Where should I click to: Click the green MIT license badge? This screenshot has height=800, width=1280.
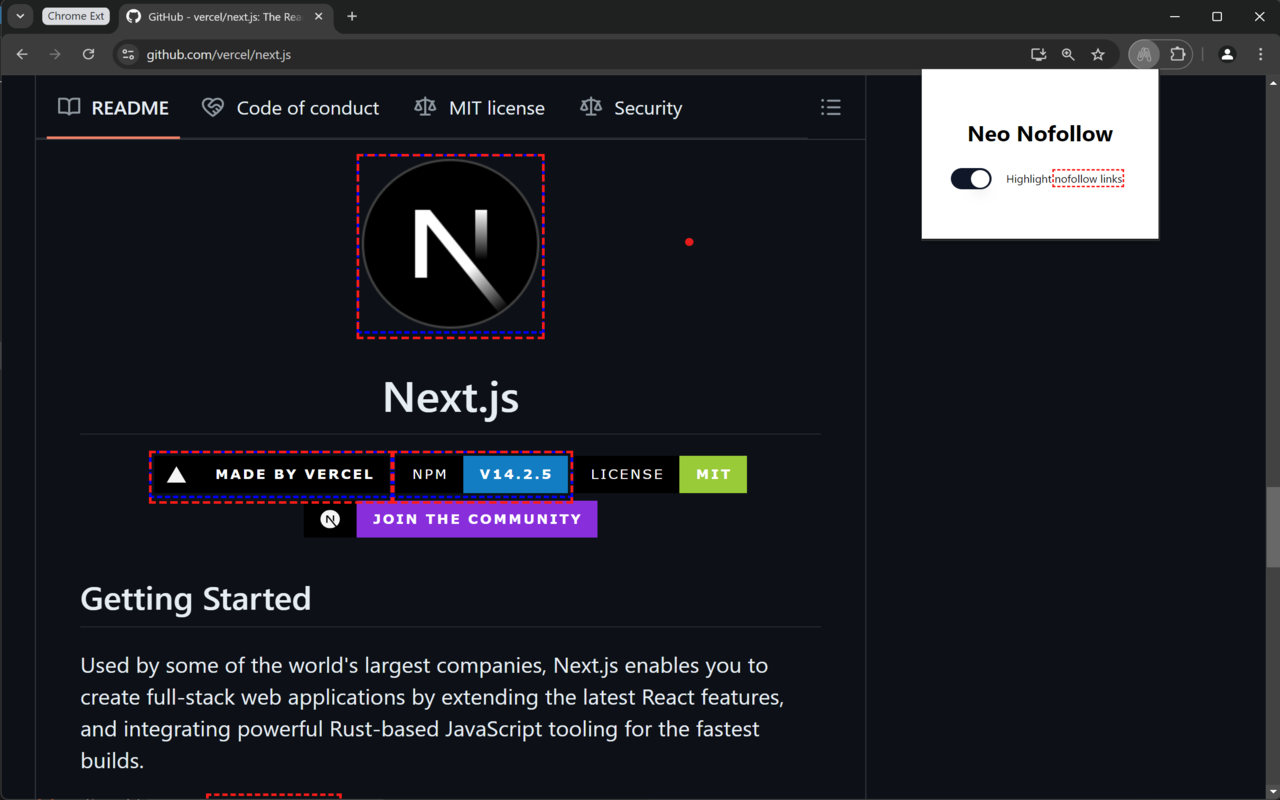tap(712, 474)
